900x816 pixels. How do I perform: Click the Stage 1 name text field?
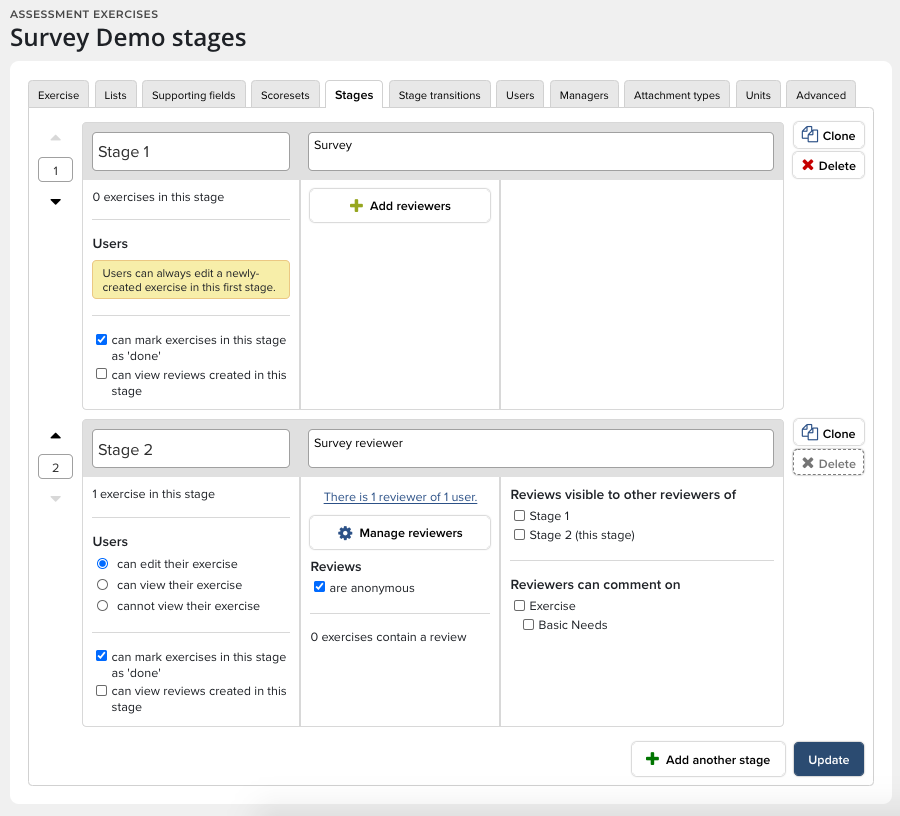[190, 152]
